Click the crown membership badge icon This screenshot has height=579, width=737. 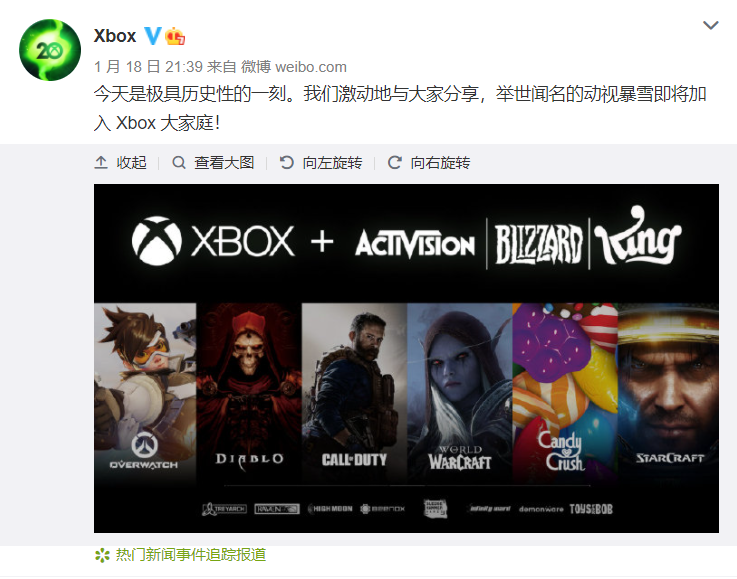[175, 36]
